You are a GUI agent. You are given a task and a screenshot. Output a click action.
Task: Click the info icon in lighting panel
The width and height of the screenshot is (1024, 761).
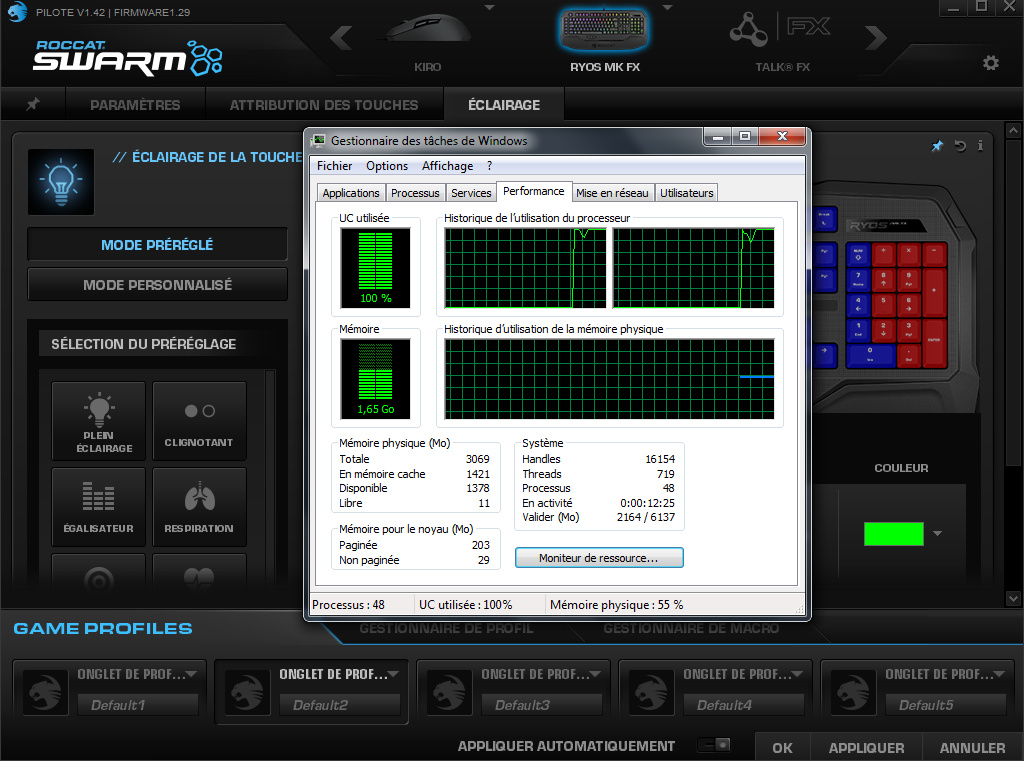[x=980, y=146]
